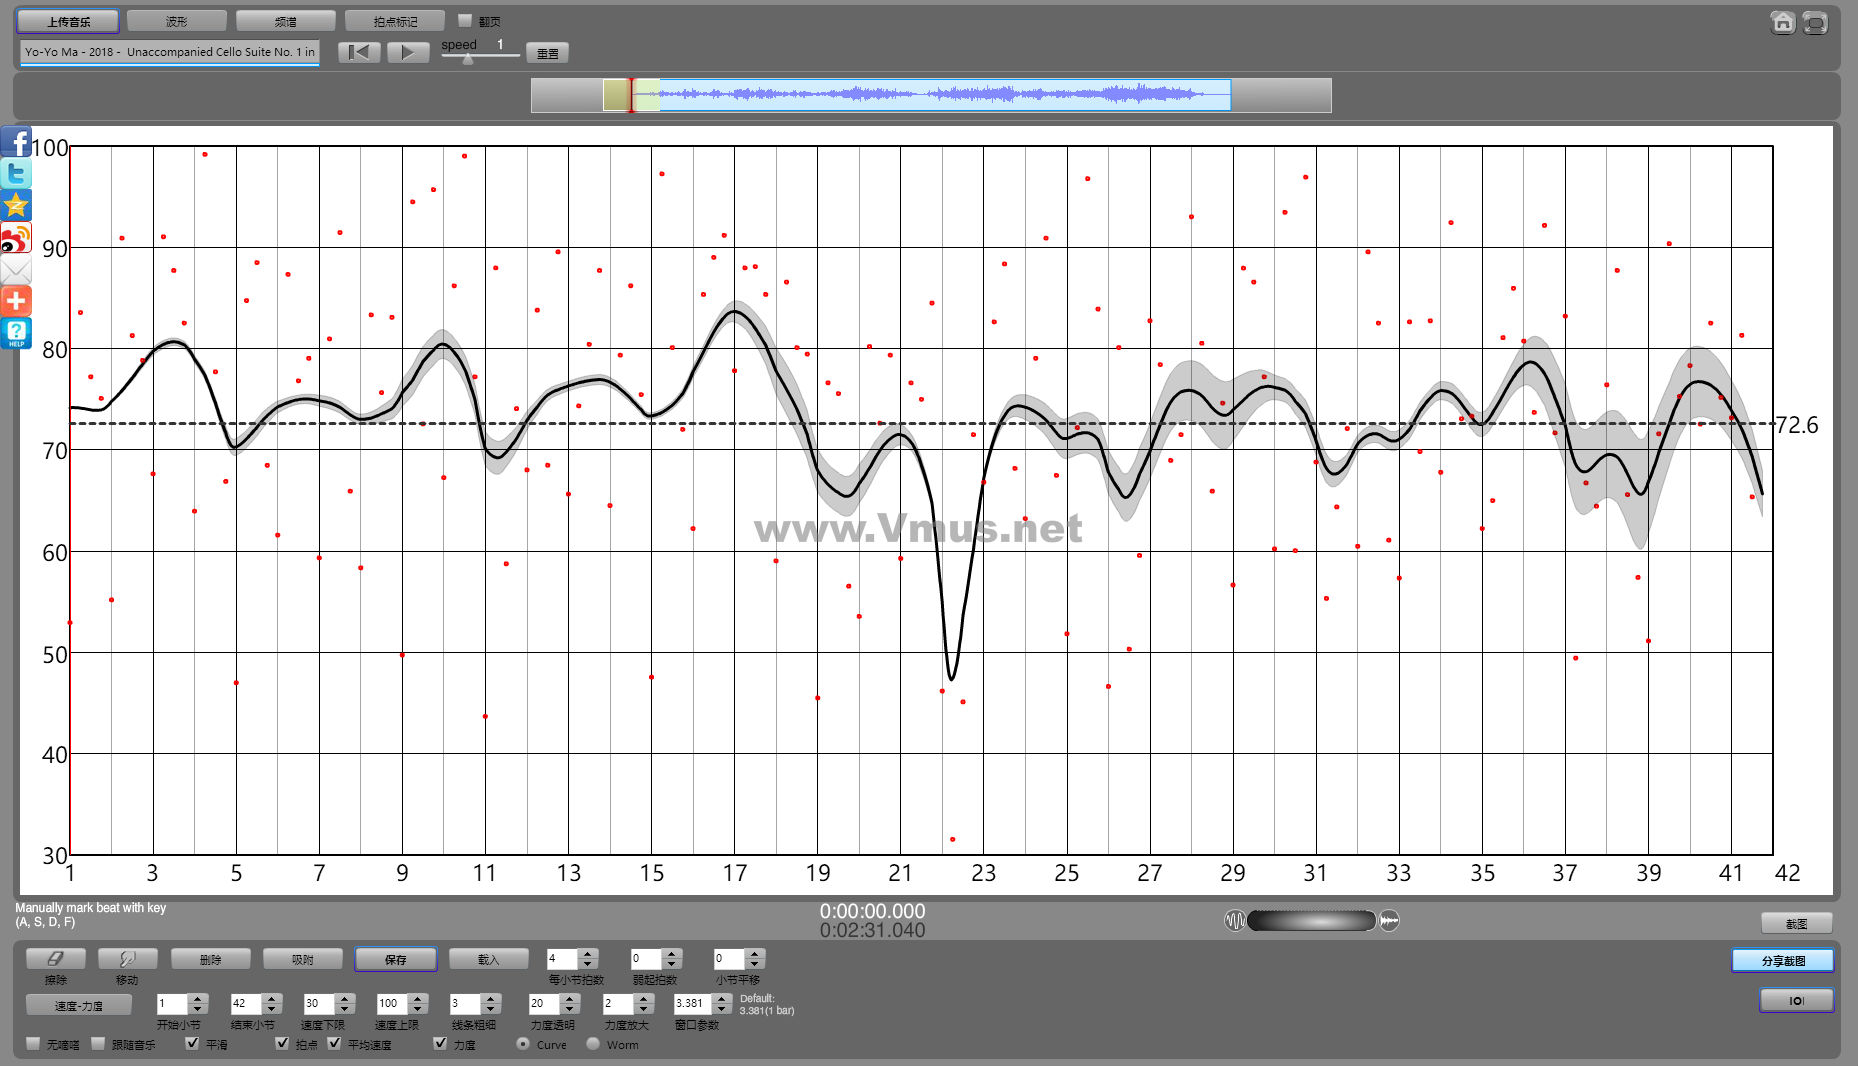Open the blue Help question-mark icon
The width and height of the screenshot is (1858, 1066).
[16, 333]
